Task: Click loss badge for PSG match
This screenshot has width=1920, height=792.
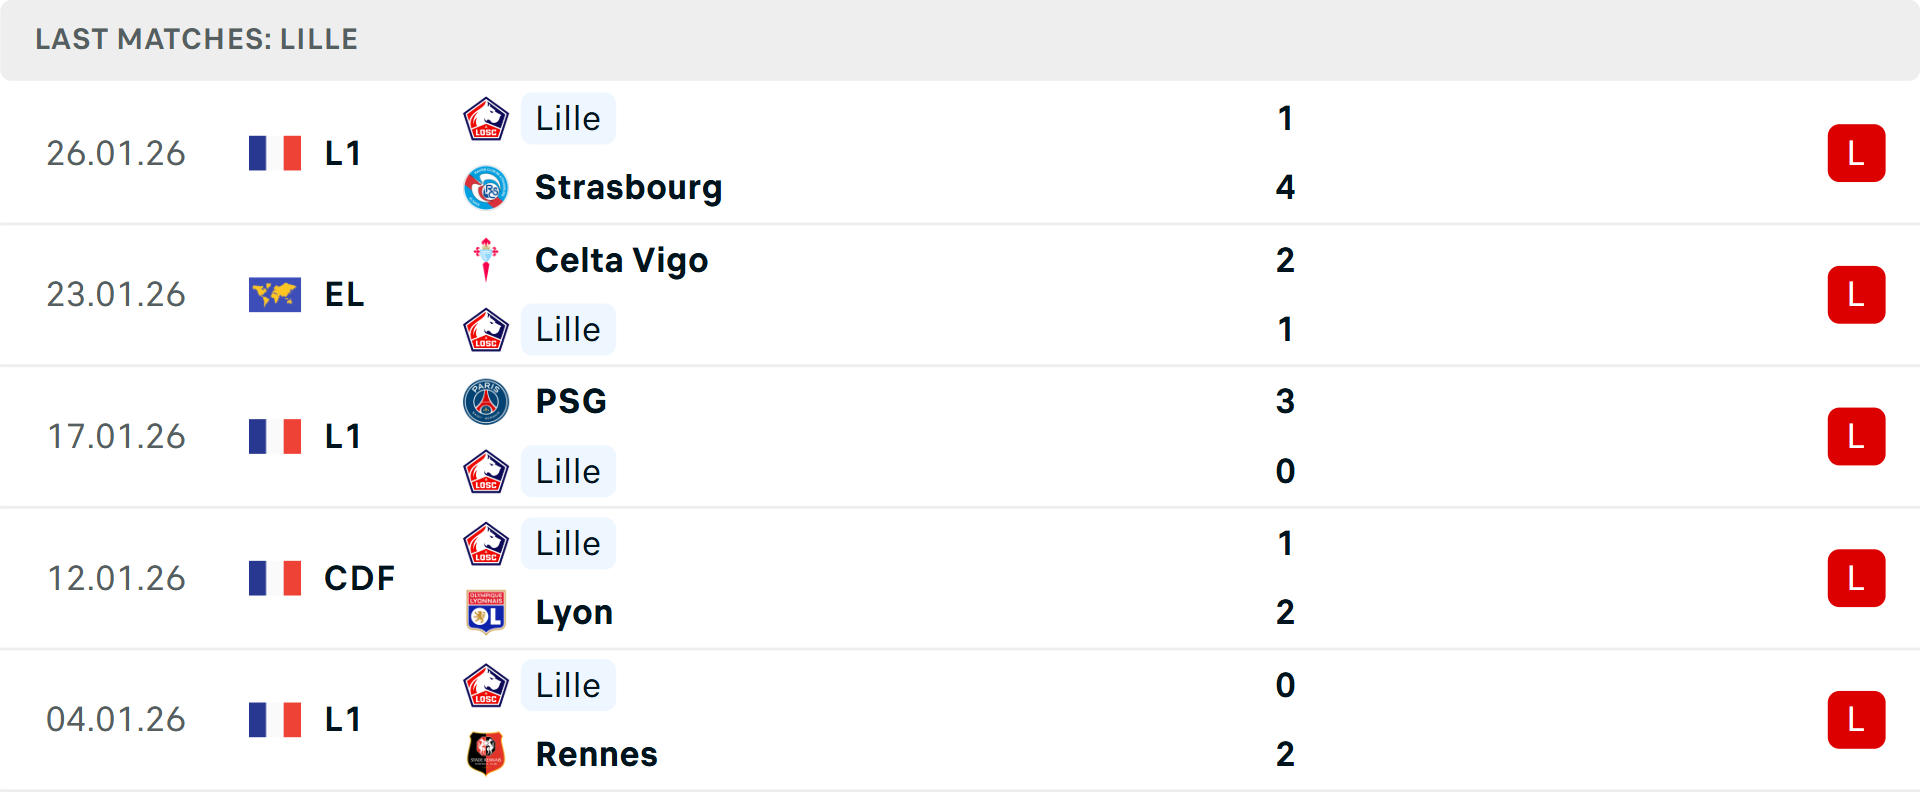Action: 1856,437
